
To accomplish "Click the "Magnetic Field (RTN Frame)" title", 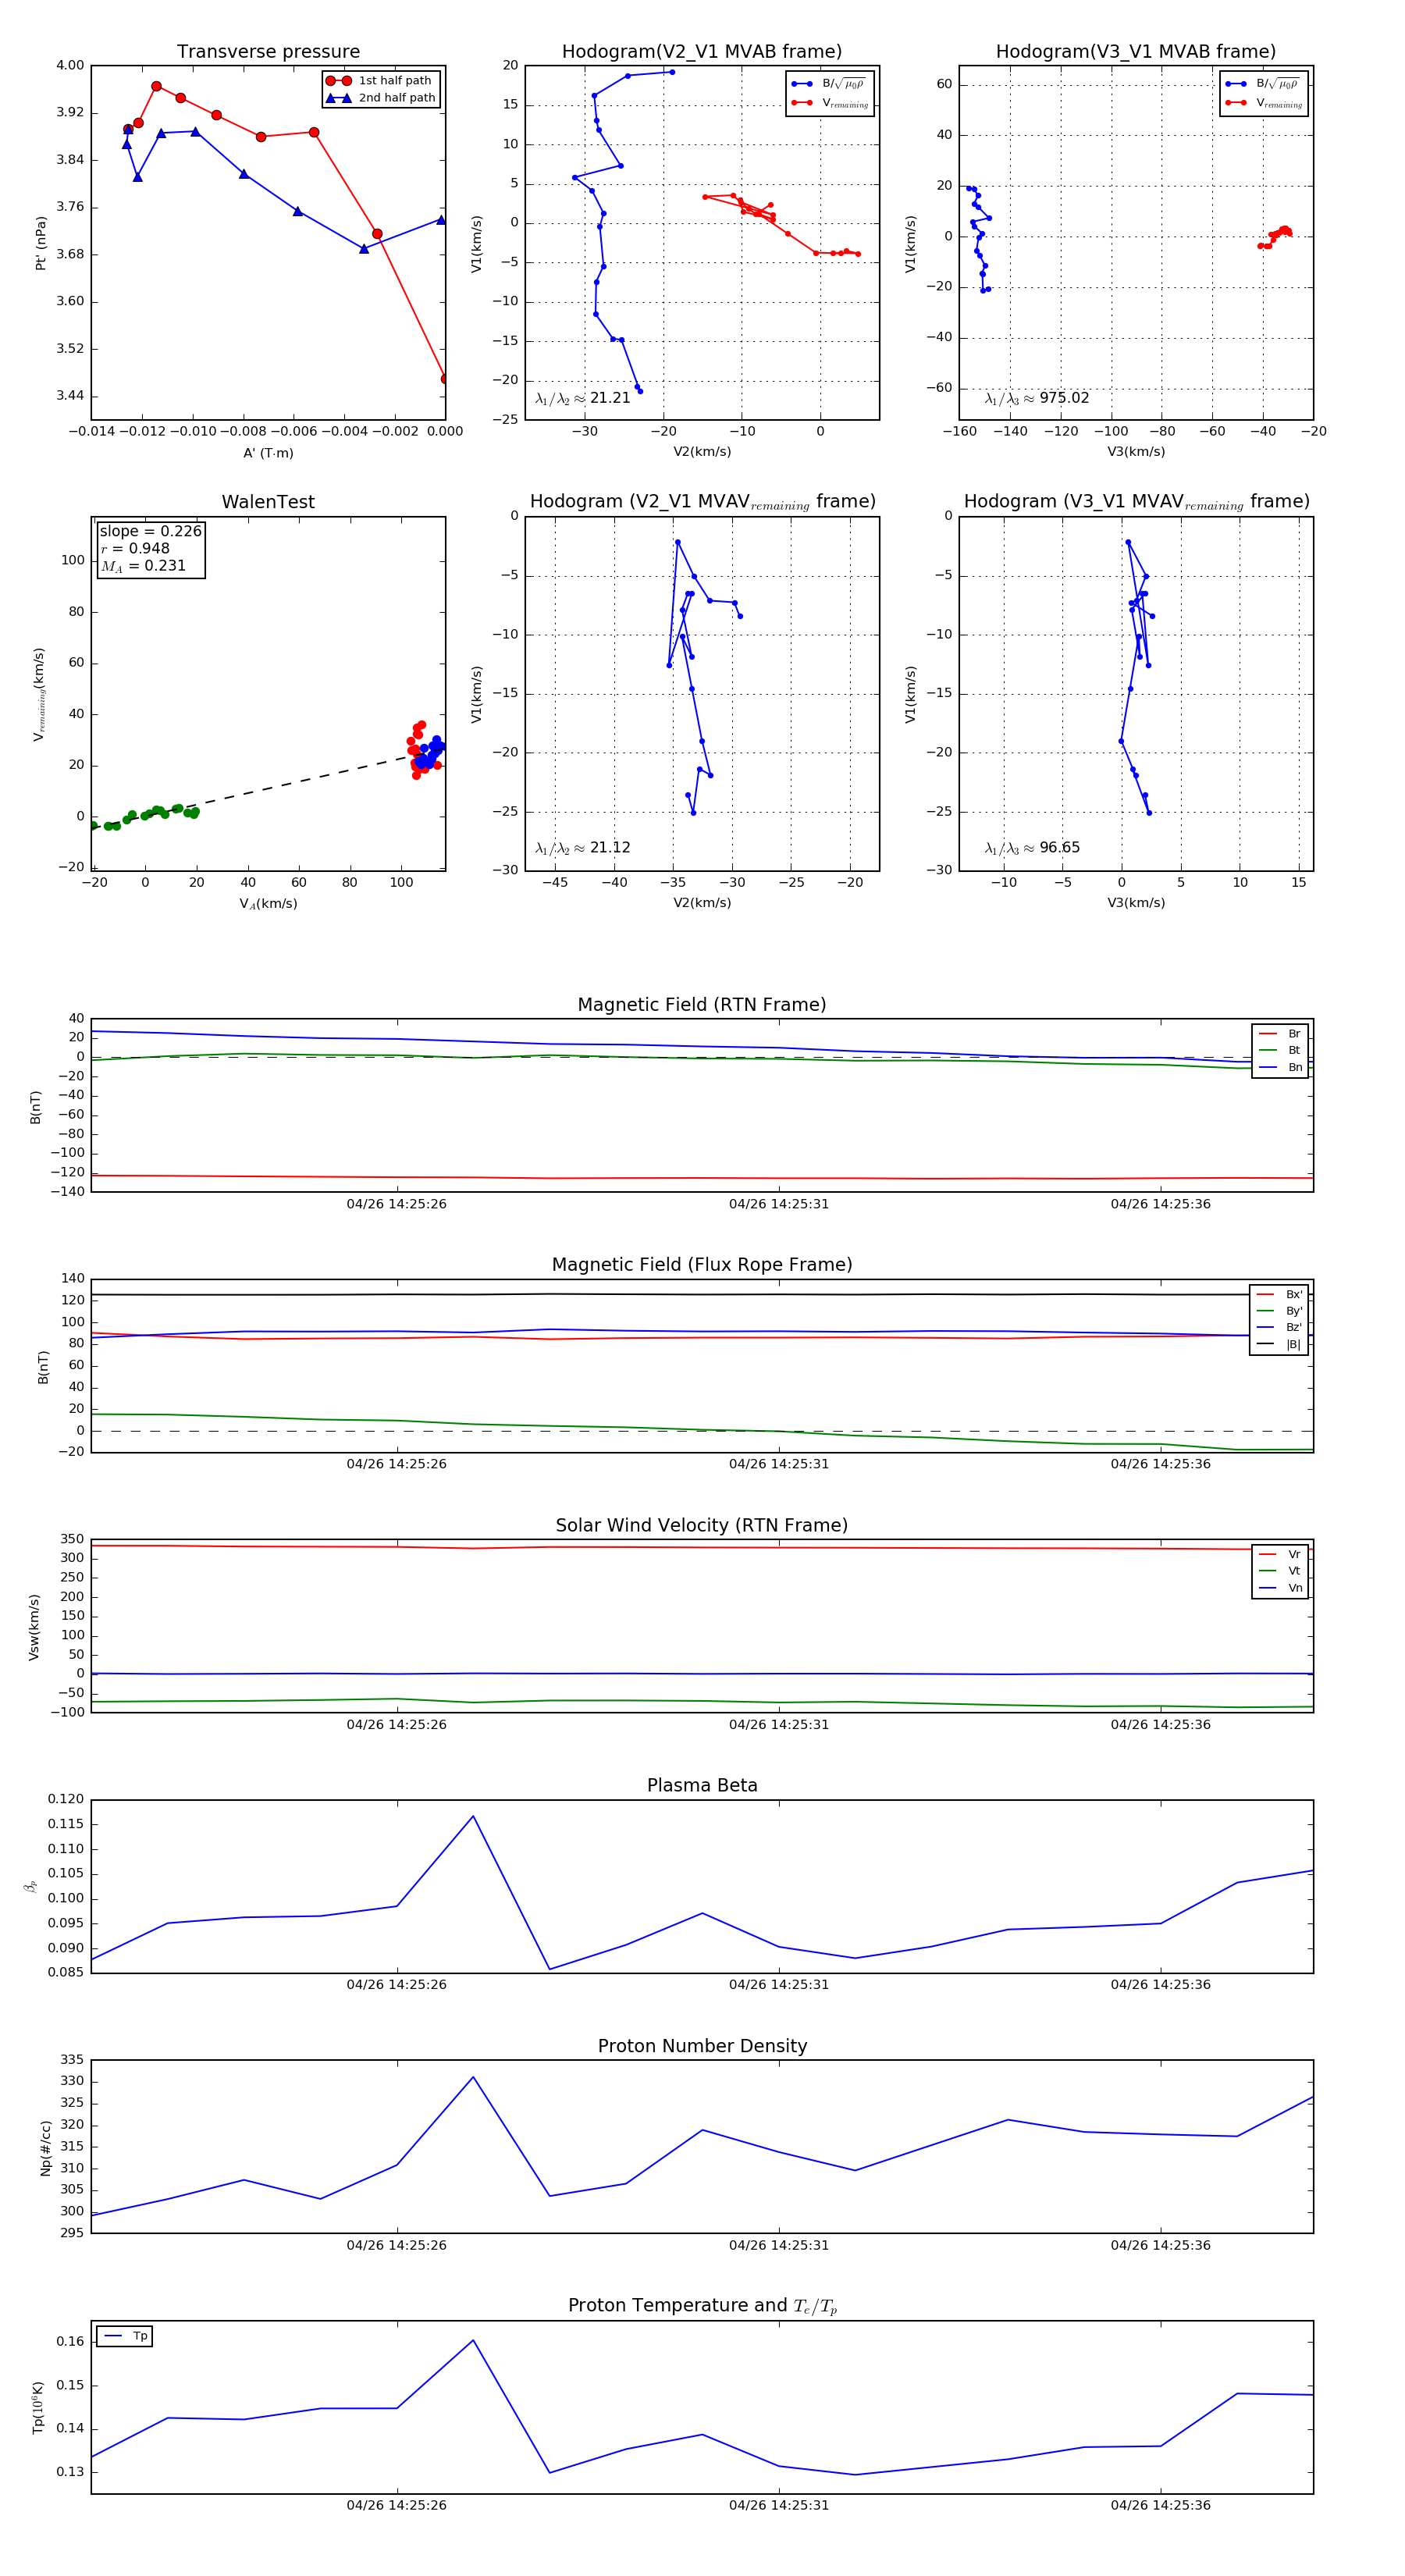I will [x=702, y=1005].
